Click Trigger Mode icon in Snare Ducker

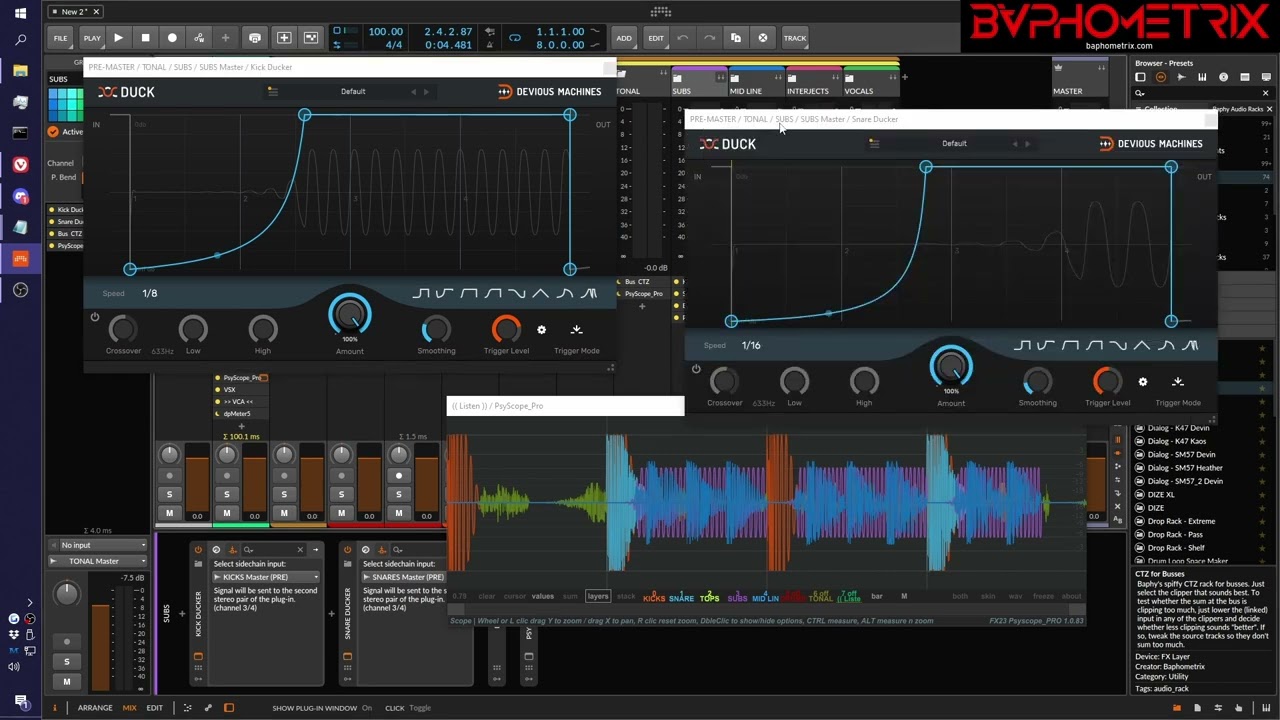(1177, 382)
